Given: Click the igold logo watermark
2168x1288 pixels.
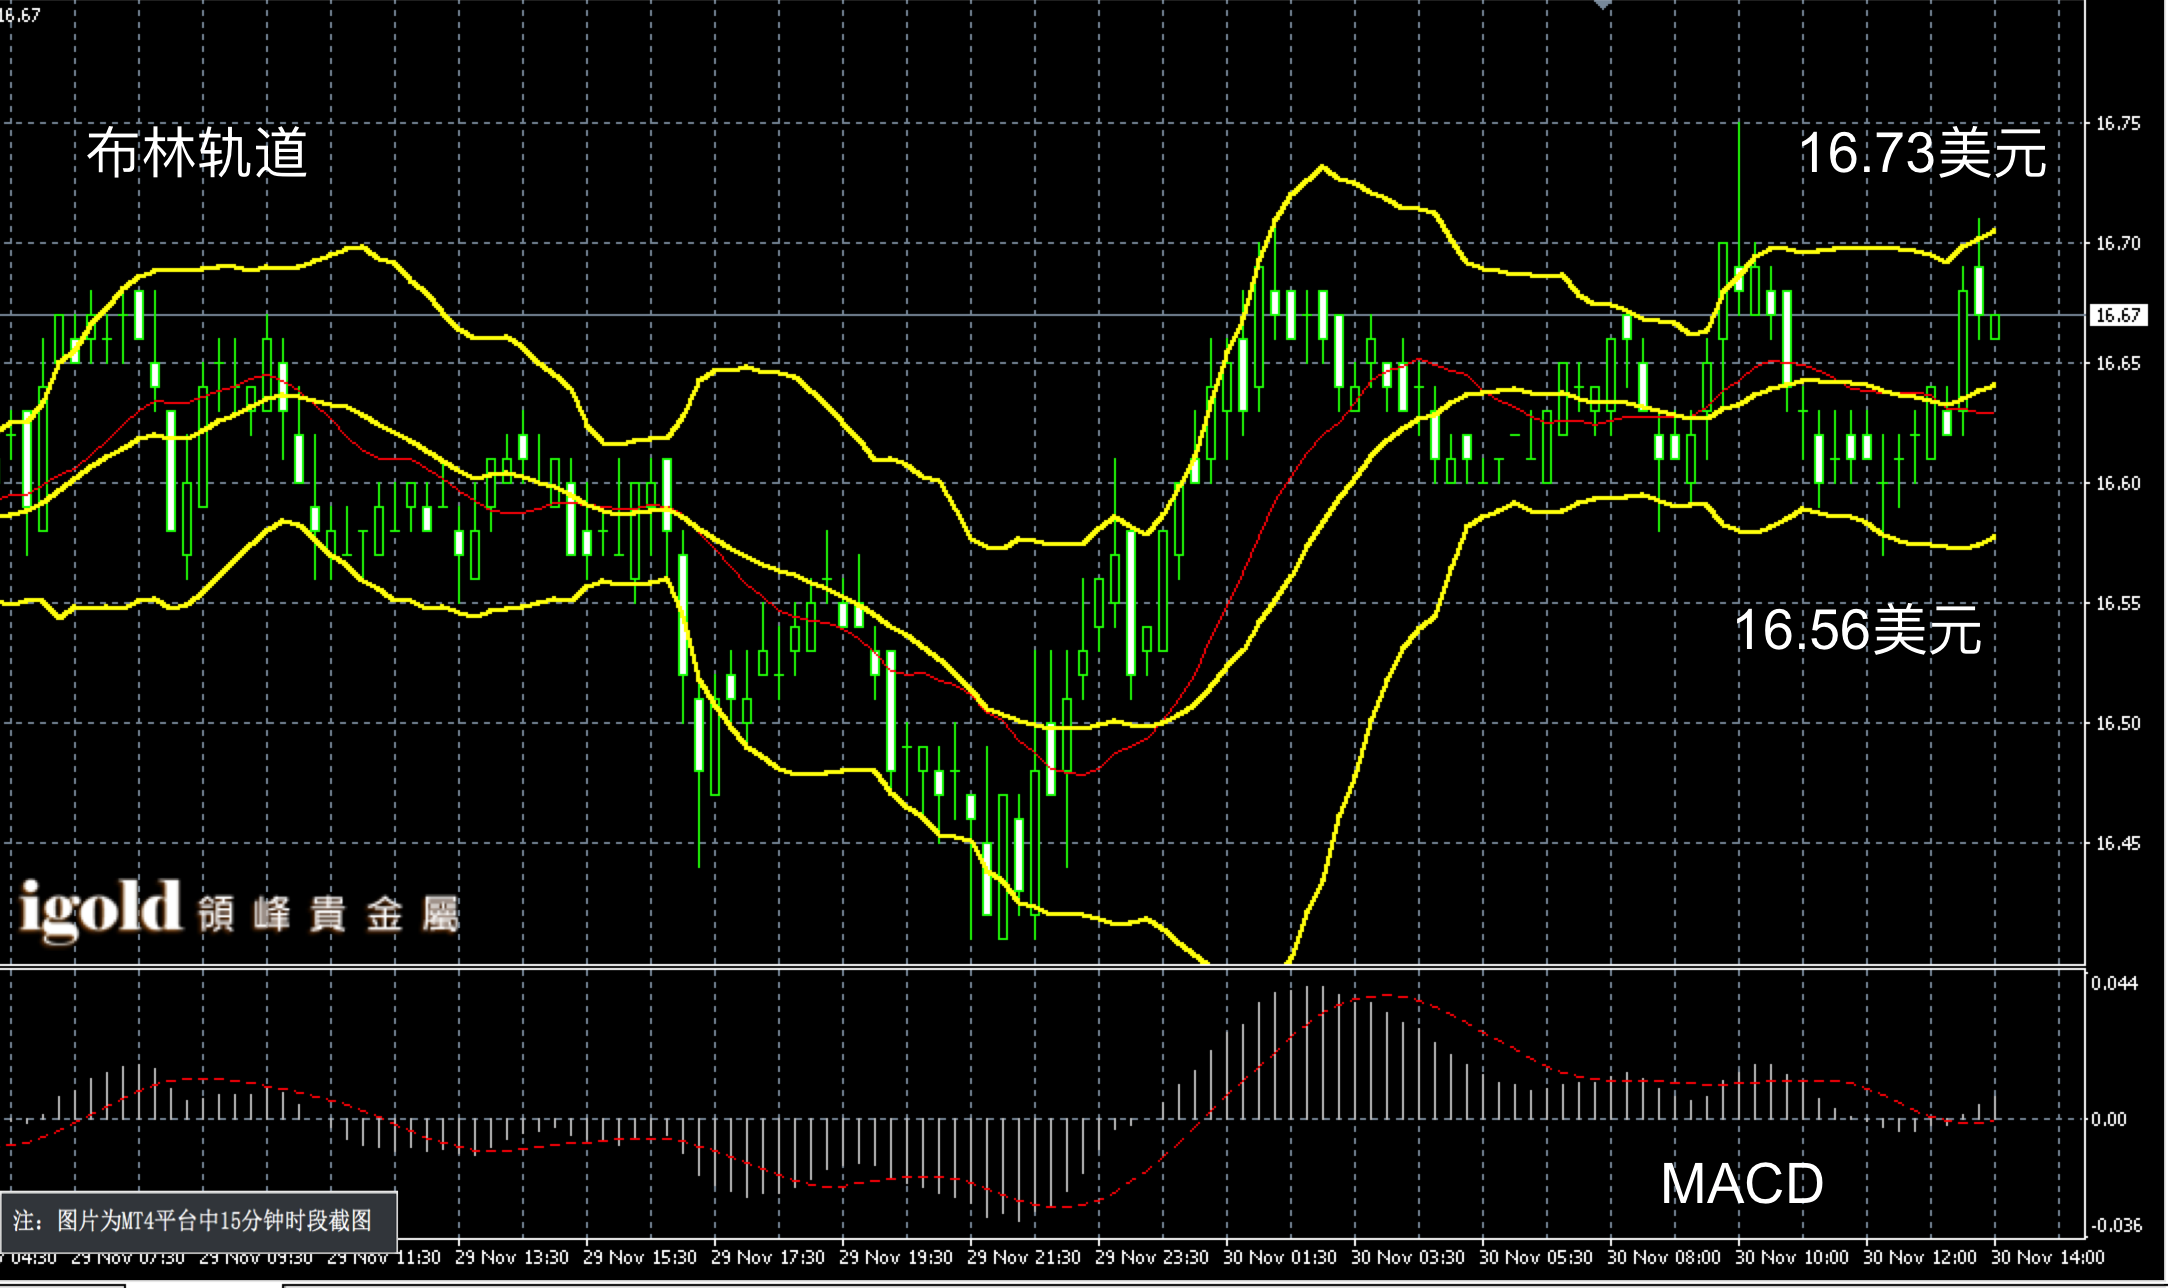Looking at the screenshot, I should (x=100, y=910).
